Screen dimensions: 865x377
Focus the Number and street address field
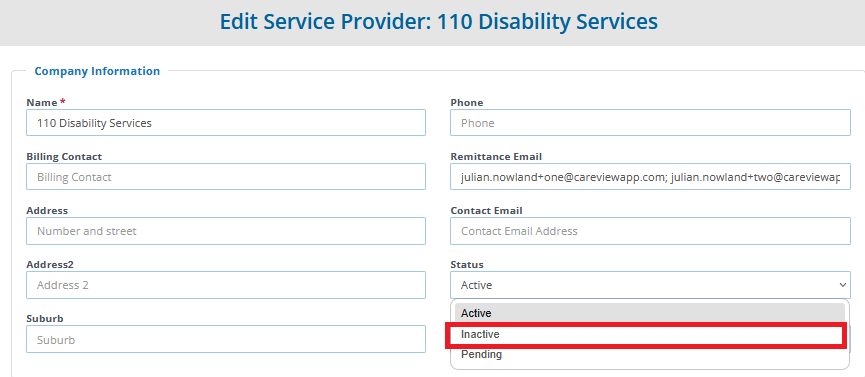[x=226, y=231]
